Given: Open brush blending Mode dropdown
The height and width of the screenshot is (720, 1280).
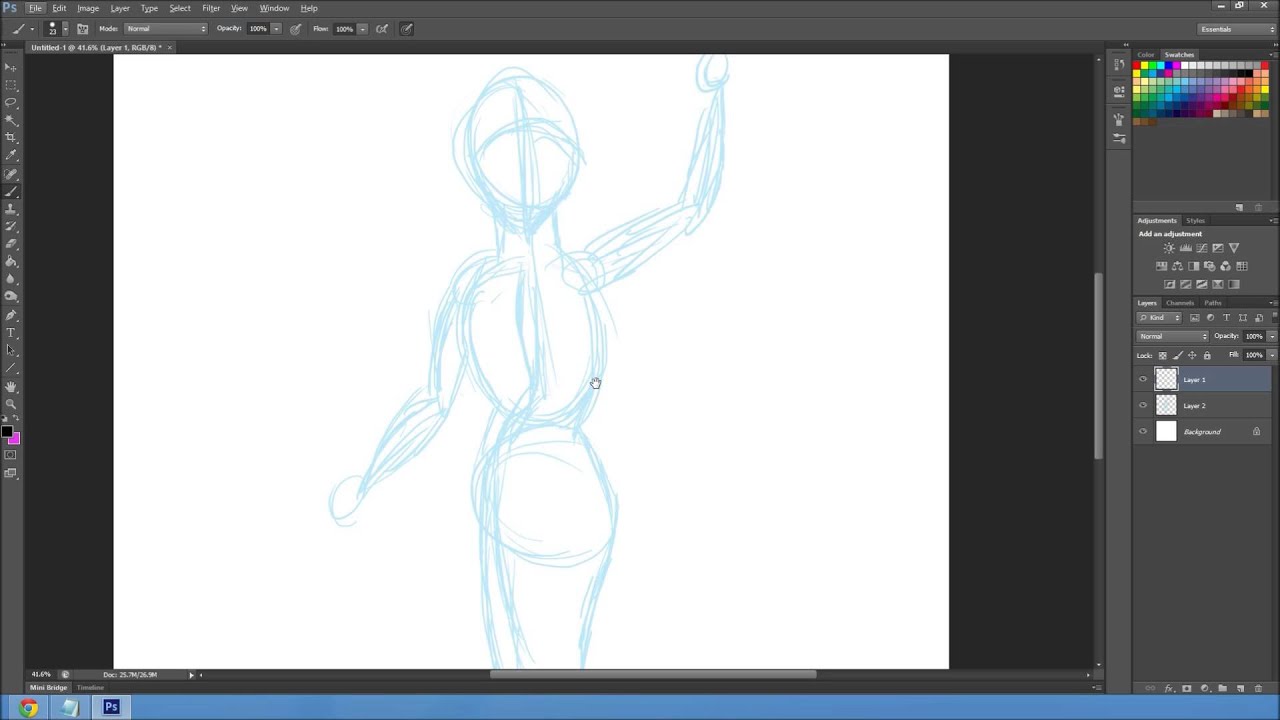Looking at the screenshot, I should tap(167, 29).
